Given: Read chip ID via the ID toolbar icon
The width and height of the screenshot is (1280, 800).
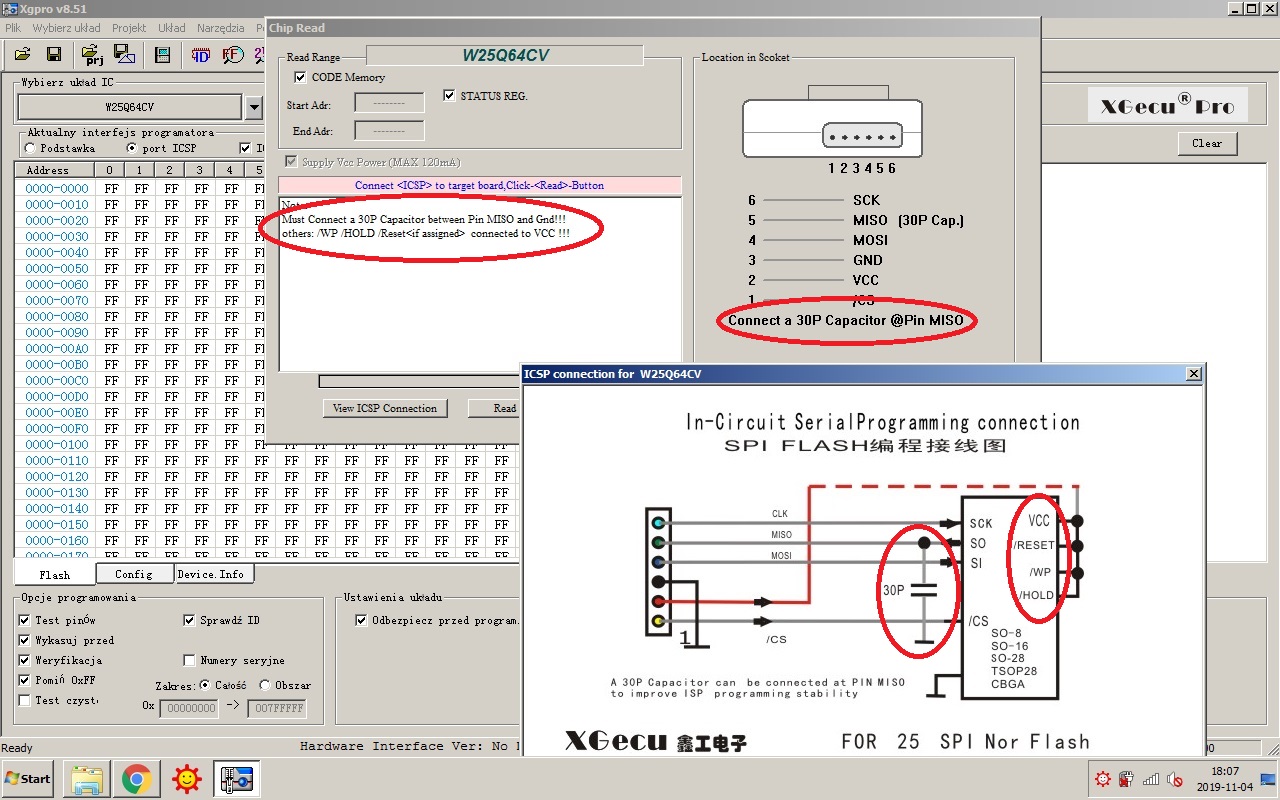Looking at the screenshot, I should pyautogui.click(x=200, y=55).
